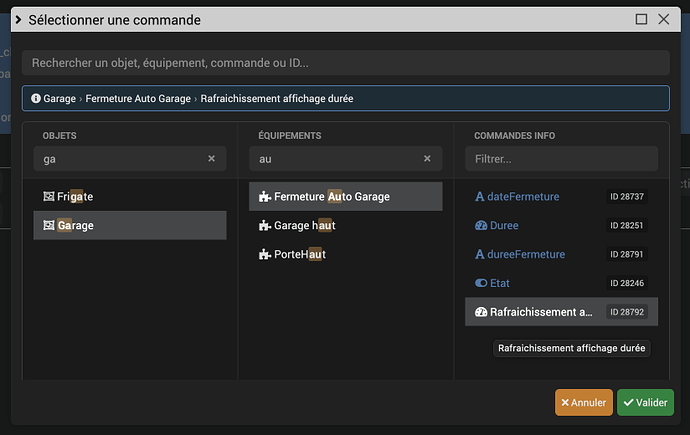Click ID 28737 badge
The image size is (690, 435).
(x=627, y=197)
